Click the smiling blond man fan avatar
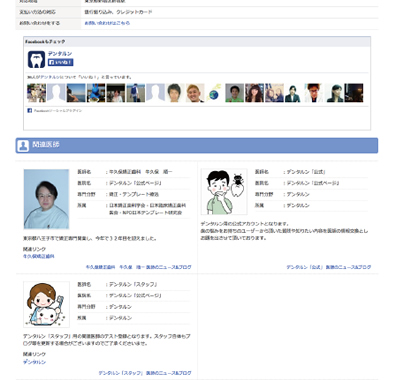Viewport: 396px width, 380px height. click(195, 93)
